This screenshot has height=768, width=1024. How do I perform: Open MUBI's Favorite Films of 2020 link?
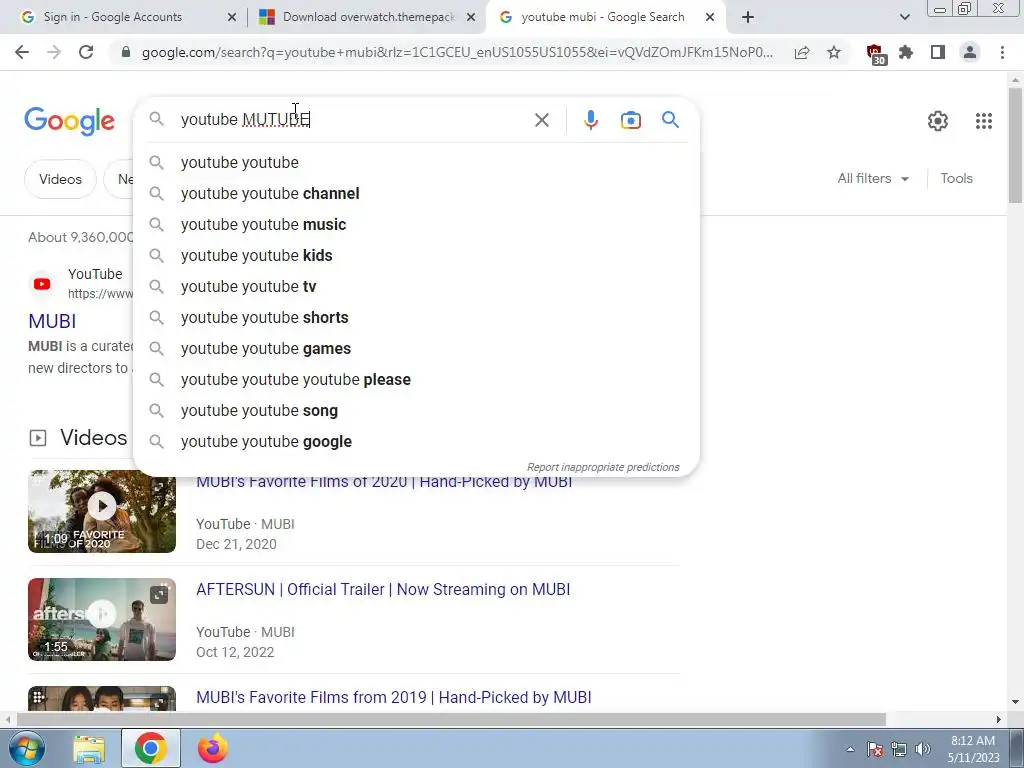(x=384, y=483)
